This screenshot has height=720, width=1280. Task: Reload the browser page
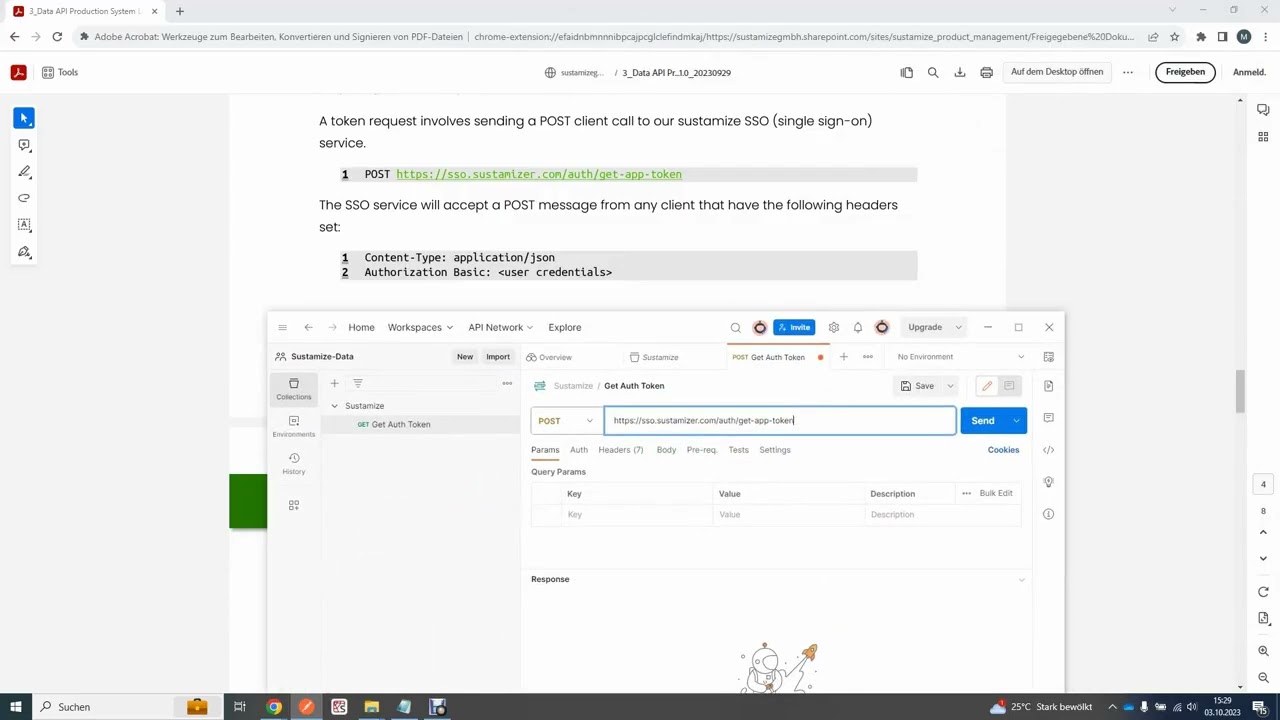[57, 37]
